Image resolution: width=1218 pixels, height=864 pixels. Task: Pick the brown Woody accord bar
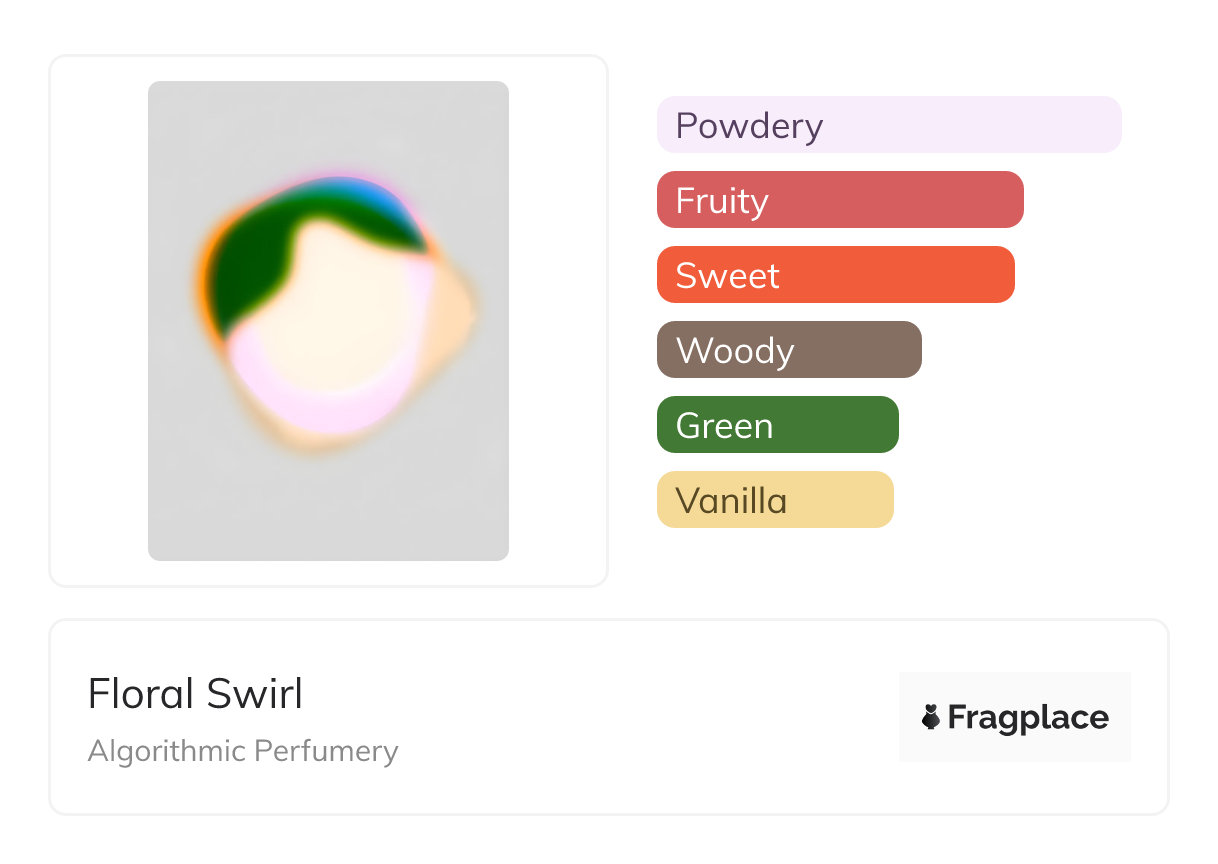[789, 350]
